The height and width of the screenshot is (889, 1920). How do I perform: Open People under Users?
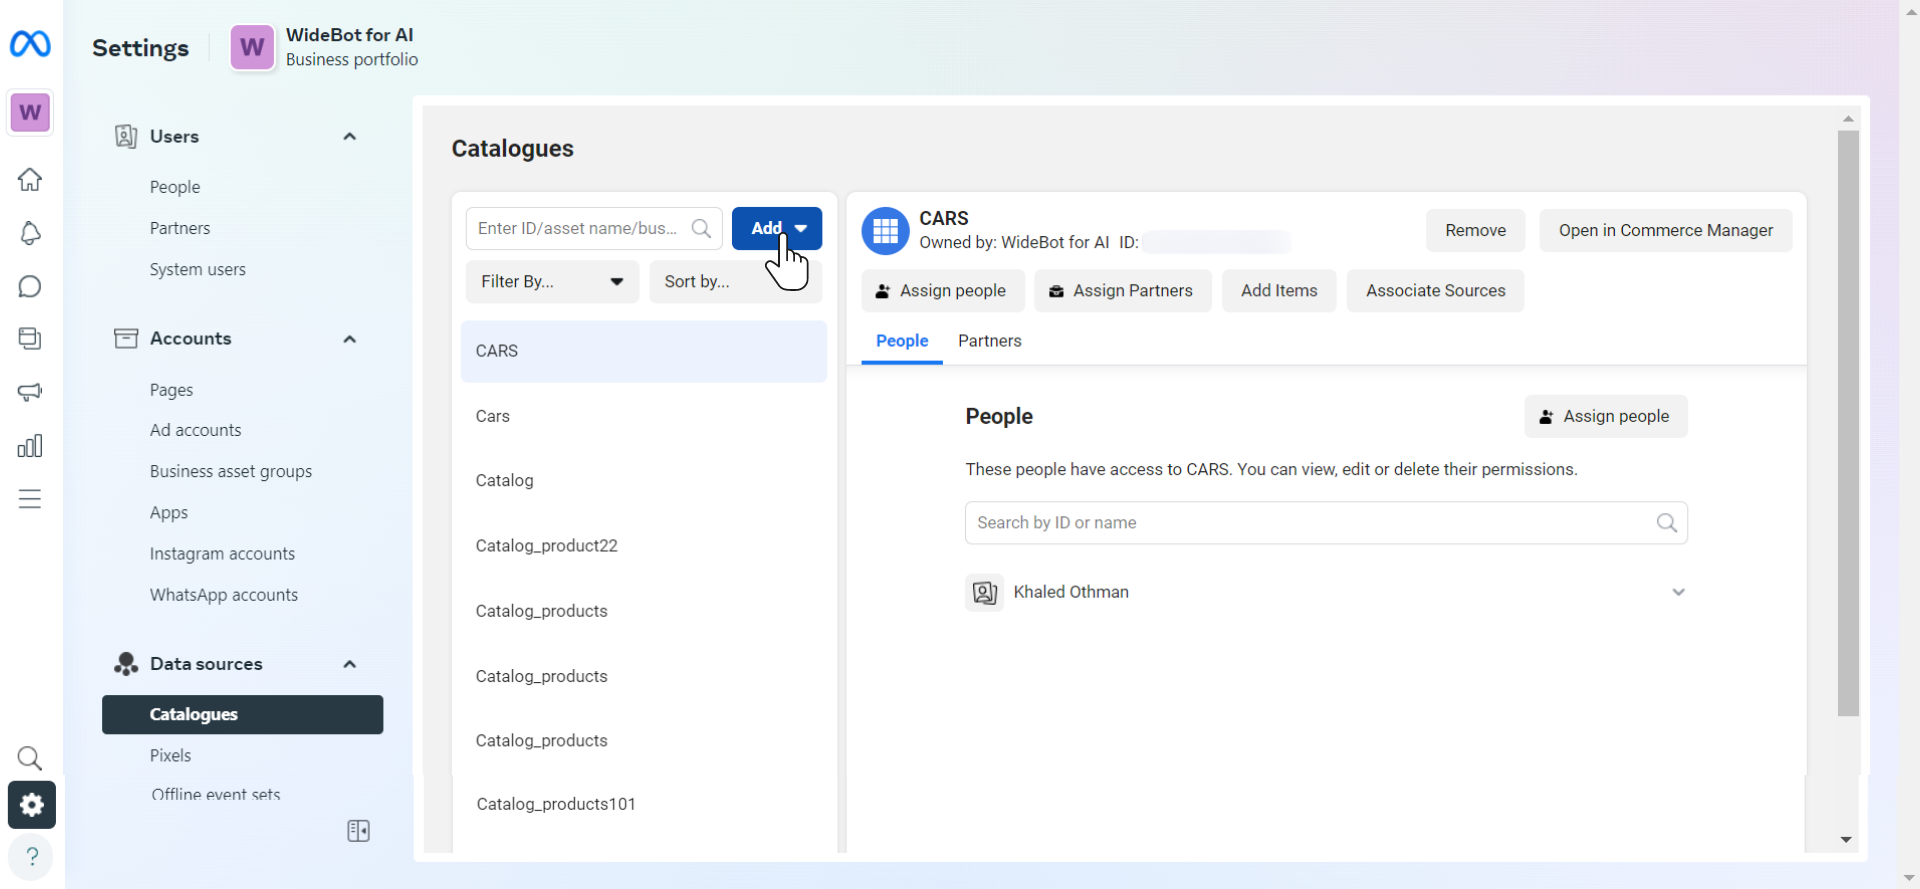[175, 187]
